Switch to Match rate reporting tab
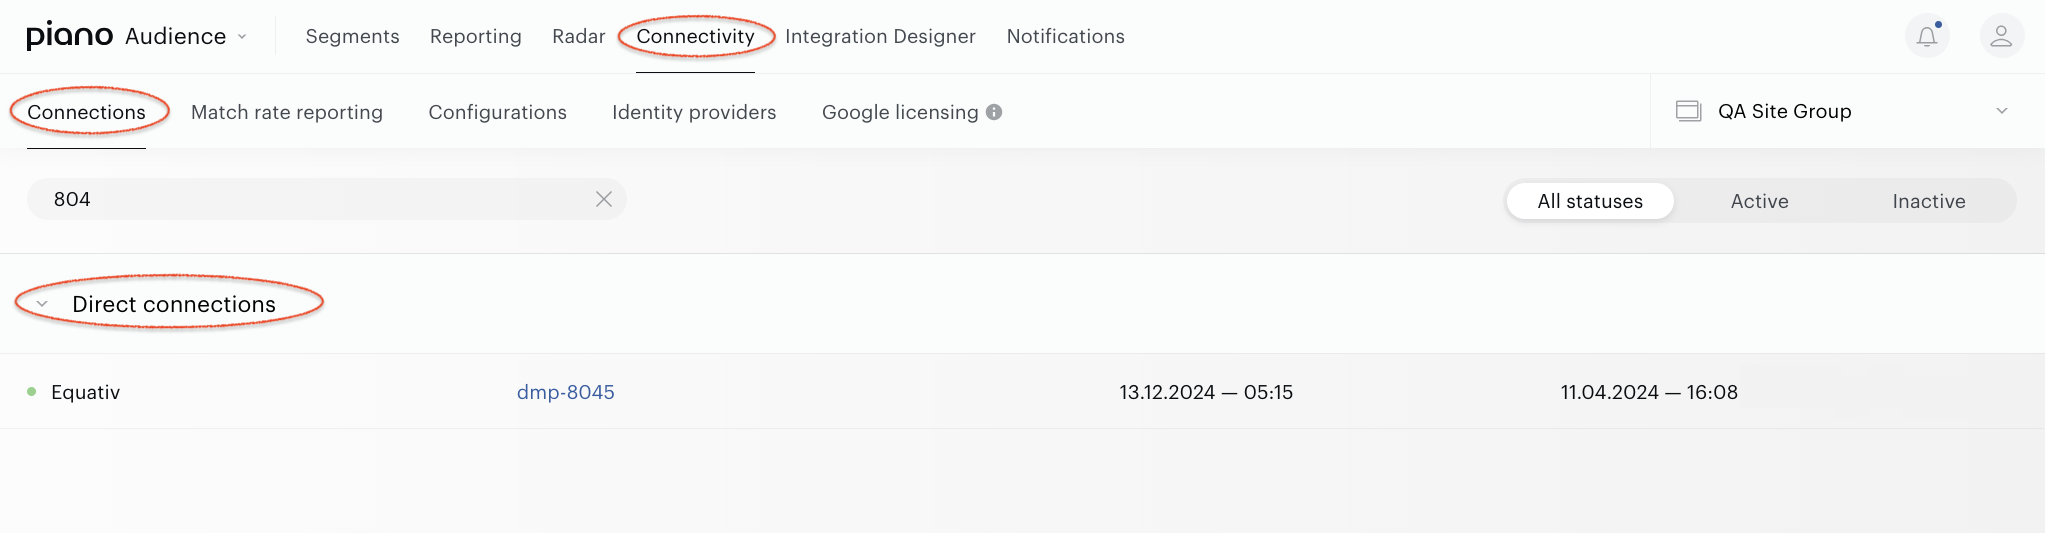The width and height of the screenshot is (2045, 533). tap(287, 112)
